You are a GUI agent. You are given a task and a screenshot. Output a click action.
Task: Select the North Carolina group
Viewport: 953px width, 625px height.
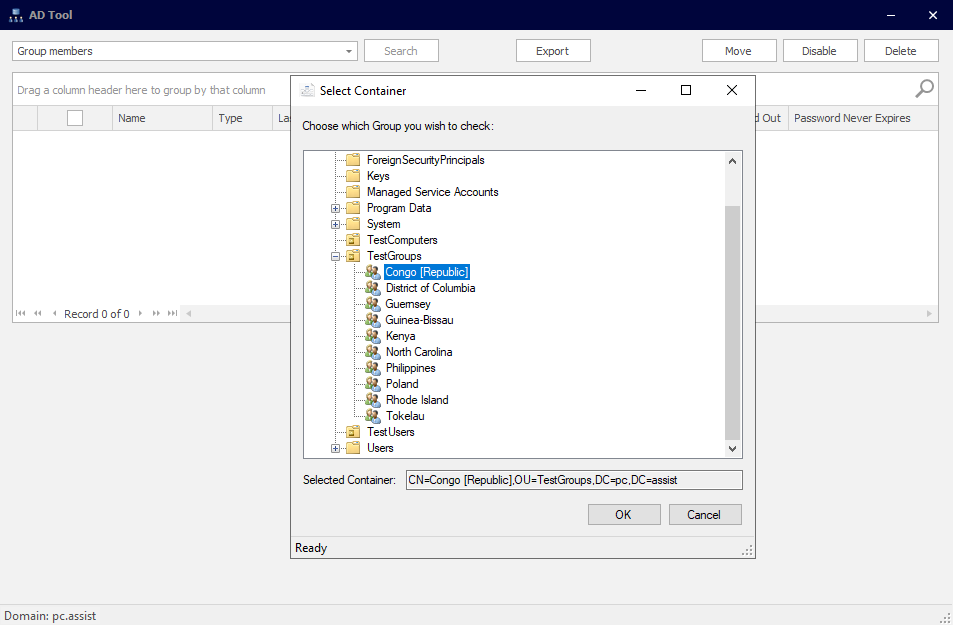[x=418, y=352]
